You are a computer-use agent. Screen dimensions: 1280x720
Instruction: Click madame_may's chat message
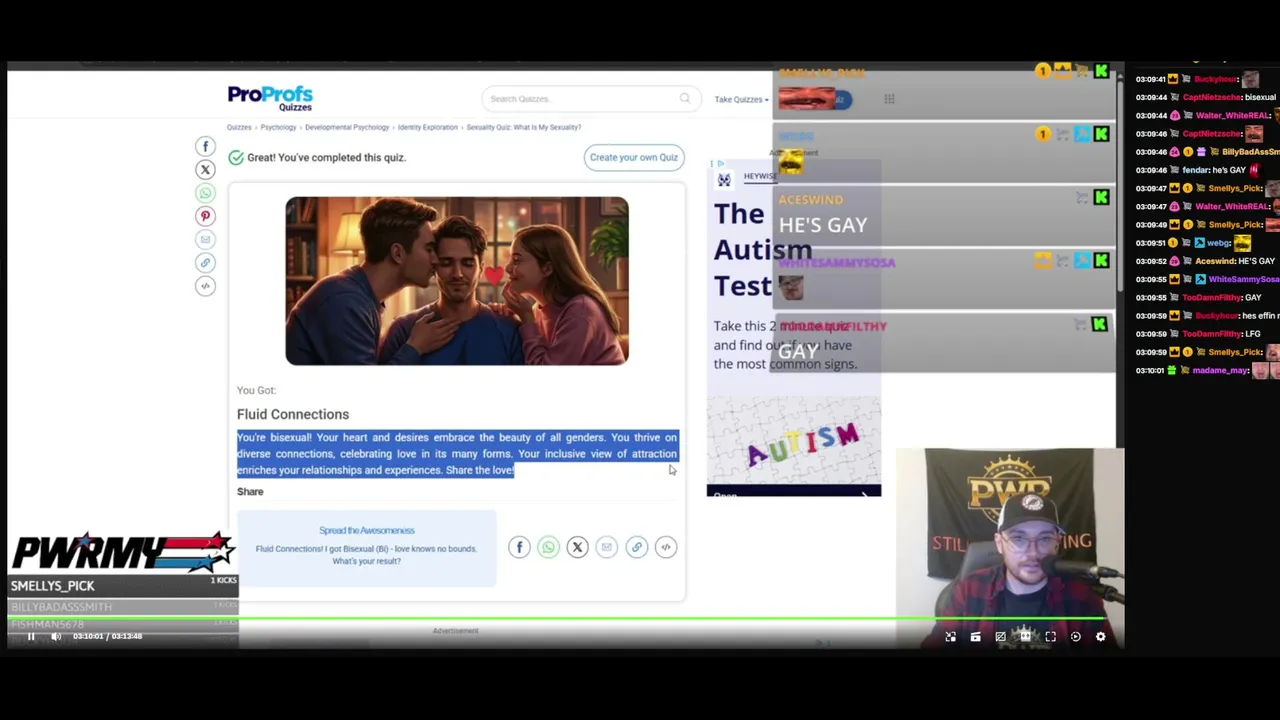click(1208, 370)
